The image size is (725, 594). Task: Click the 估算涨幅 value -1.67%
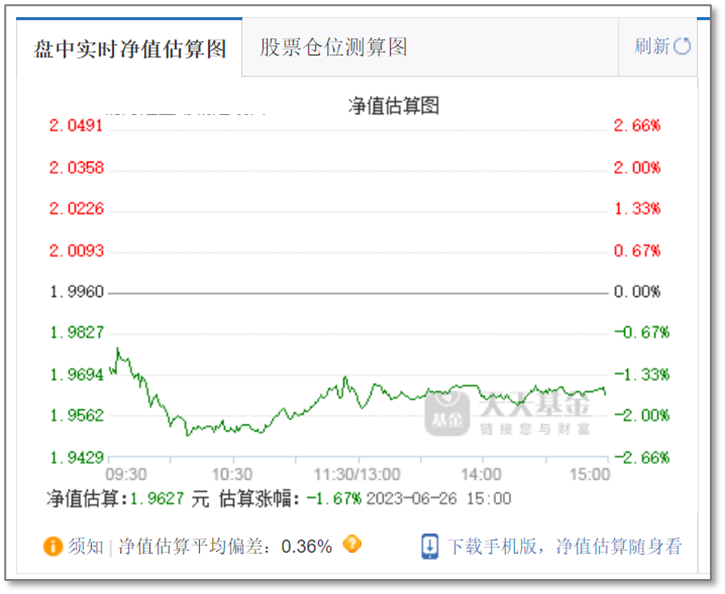click(x=334, y=499)
